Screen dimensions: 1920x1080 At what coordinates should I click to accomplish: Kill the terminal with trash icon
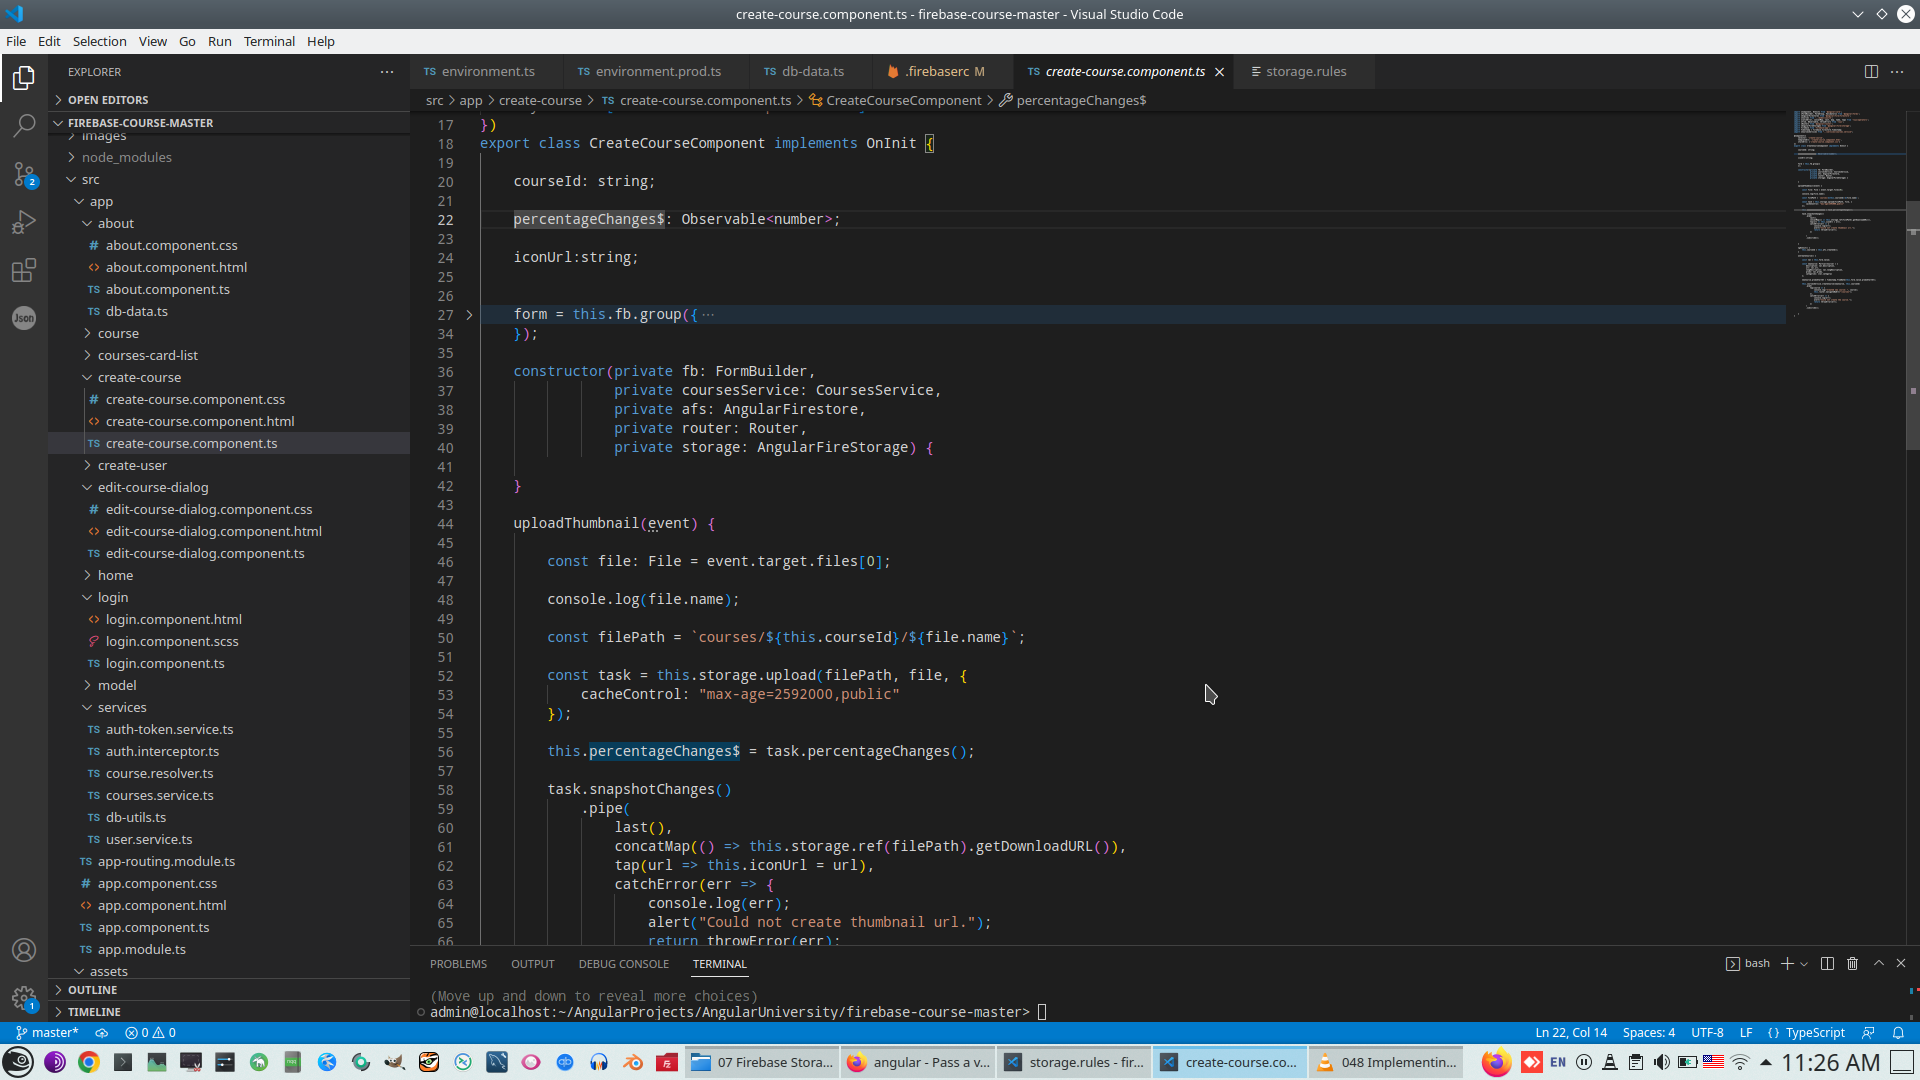1852,964
